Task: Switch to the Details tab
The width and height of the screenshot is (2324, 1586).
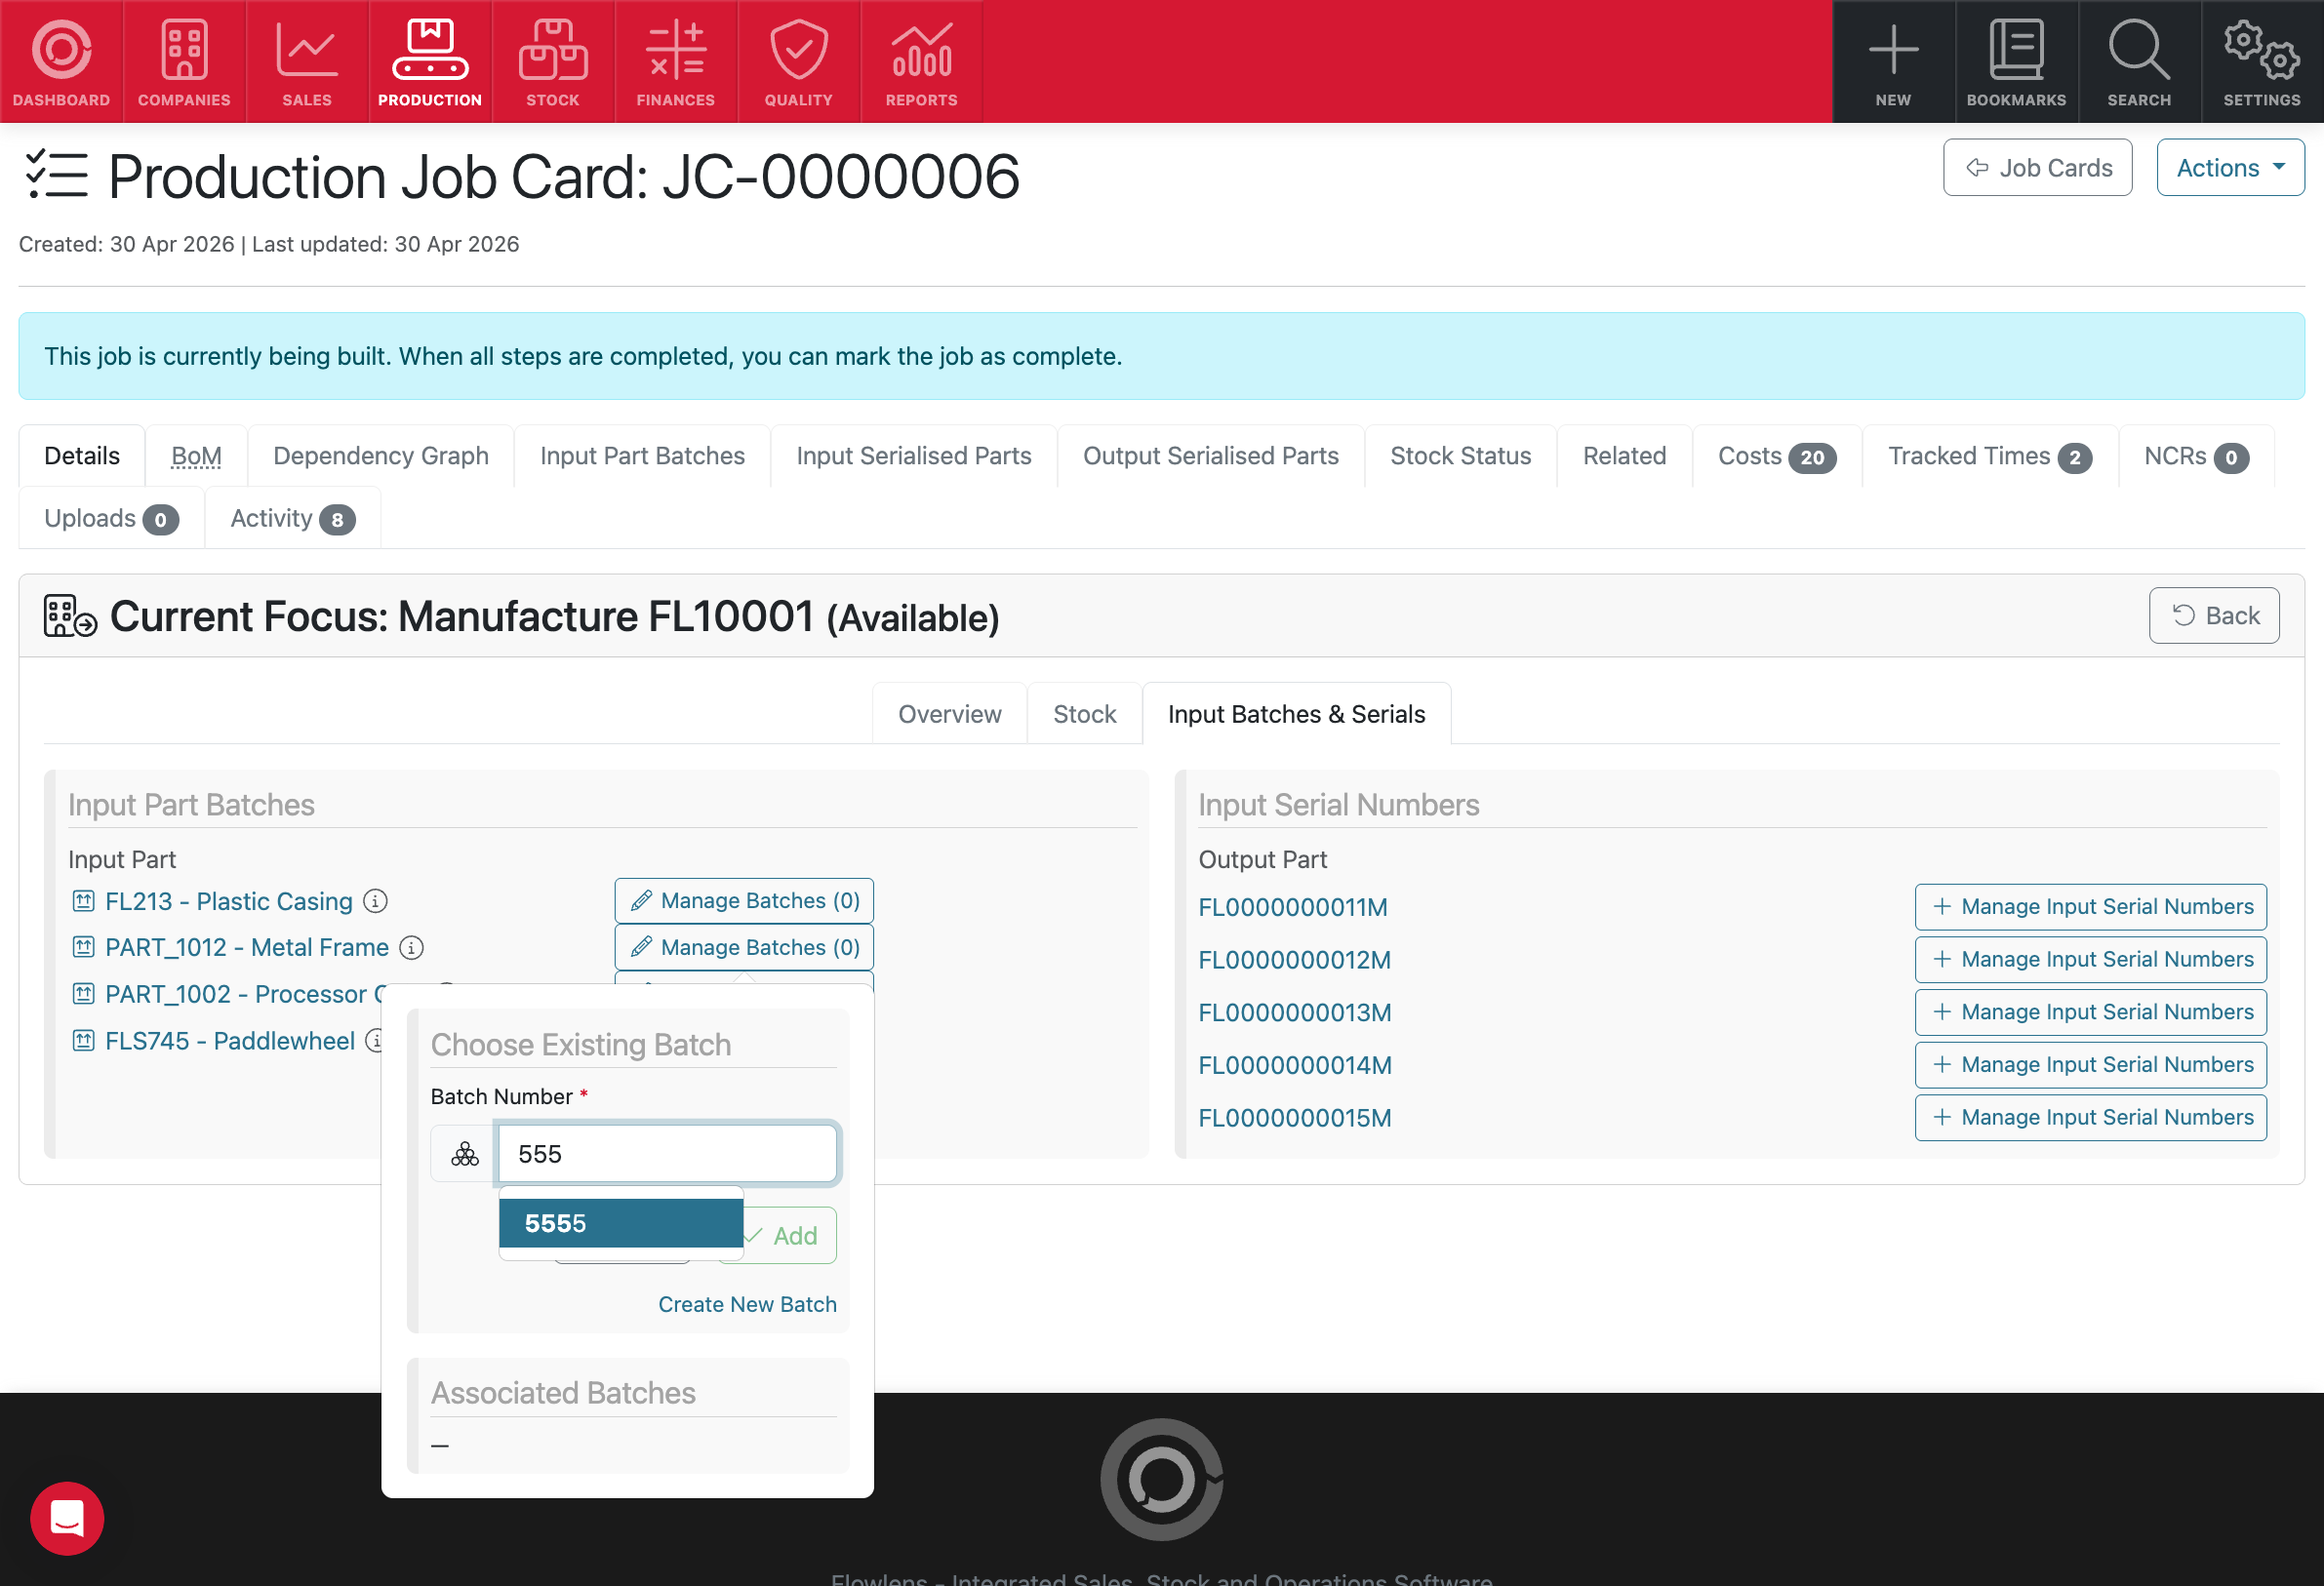Action: (x=82, y=456)
